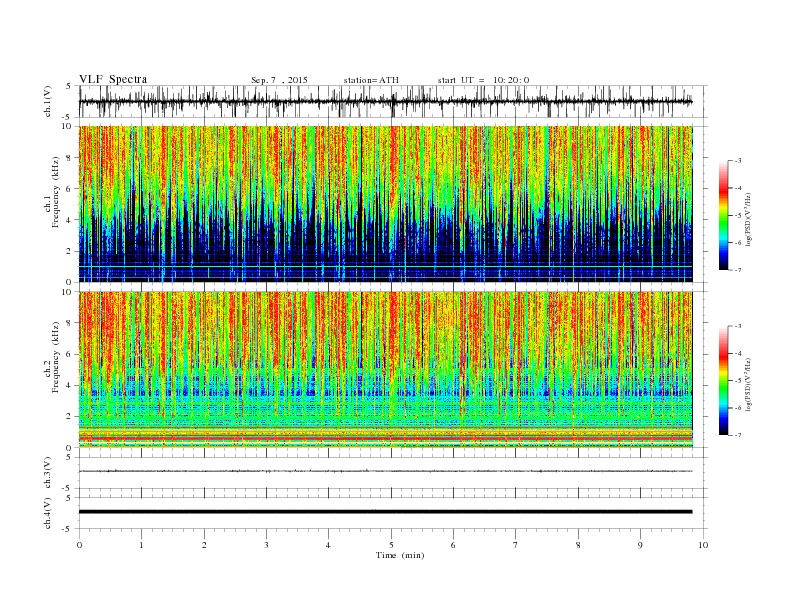The height and width of the screenshot is (612, 792).
Task: Click the "2" minute tick label
Action: (x=204, y=545)
